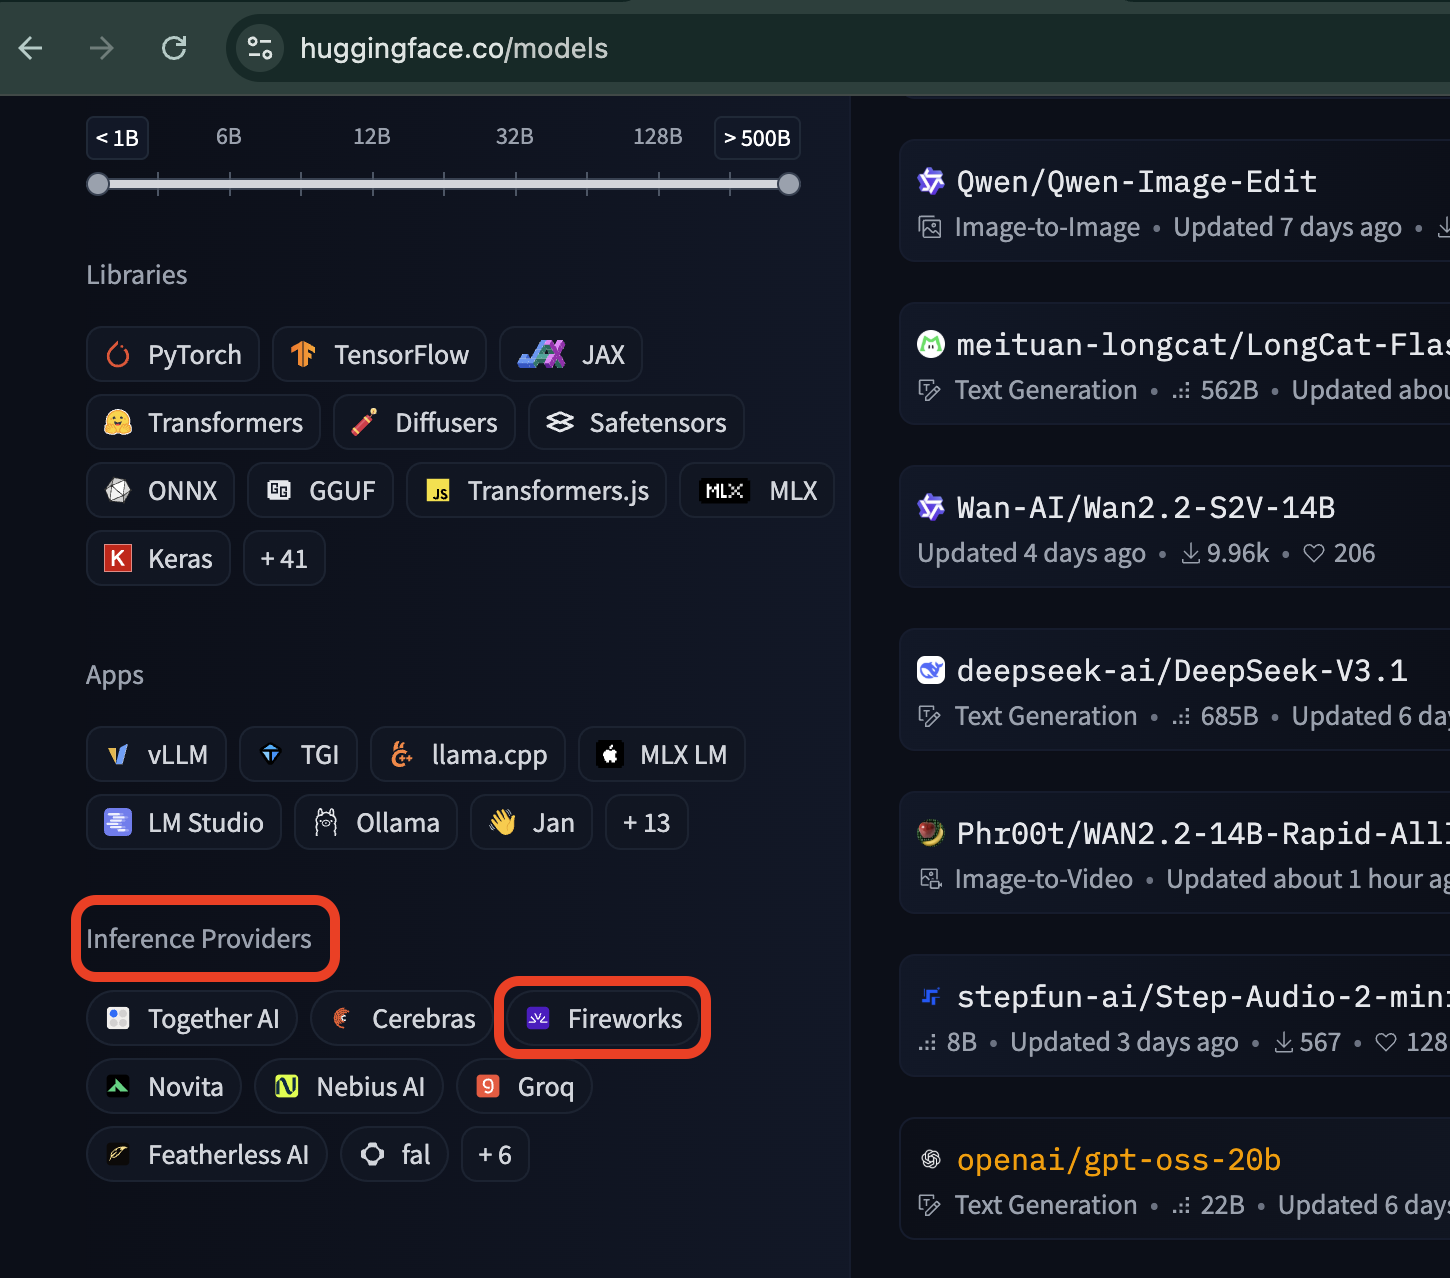Open site information icon in address bar
This screenshot has width=1450, height=1278.
click(260, 48)
